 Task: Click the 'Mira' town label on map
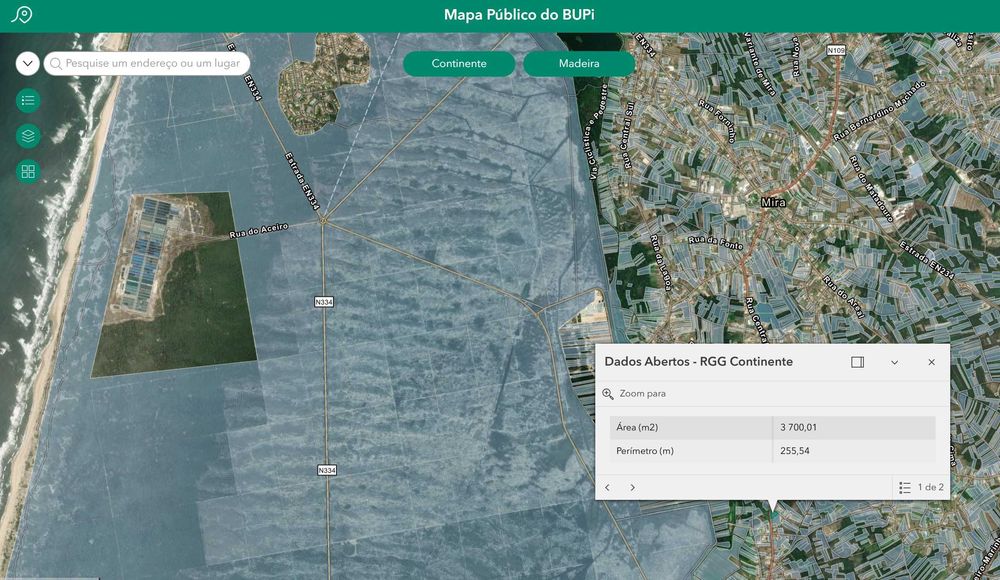(x=773, y=202)
